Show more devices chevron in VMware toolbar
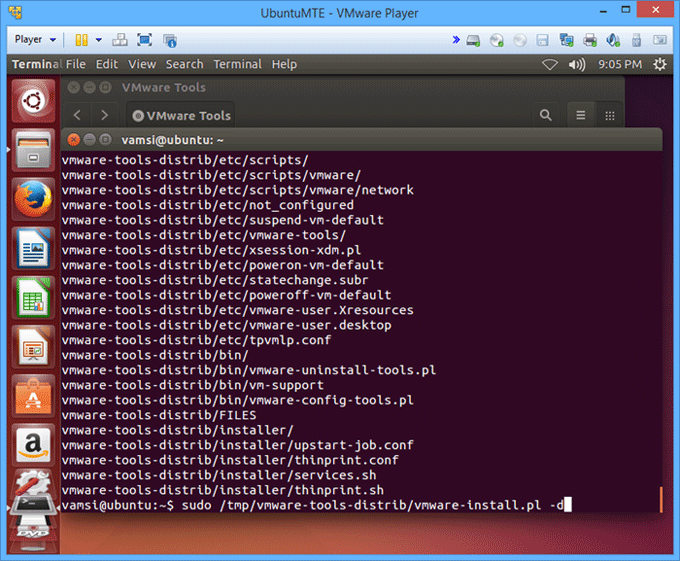 pos(456,40)
